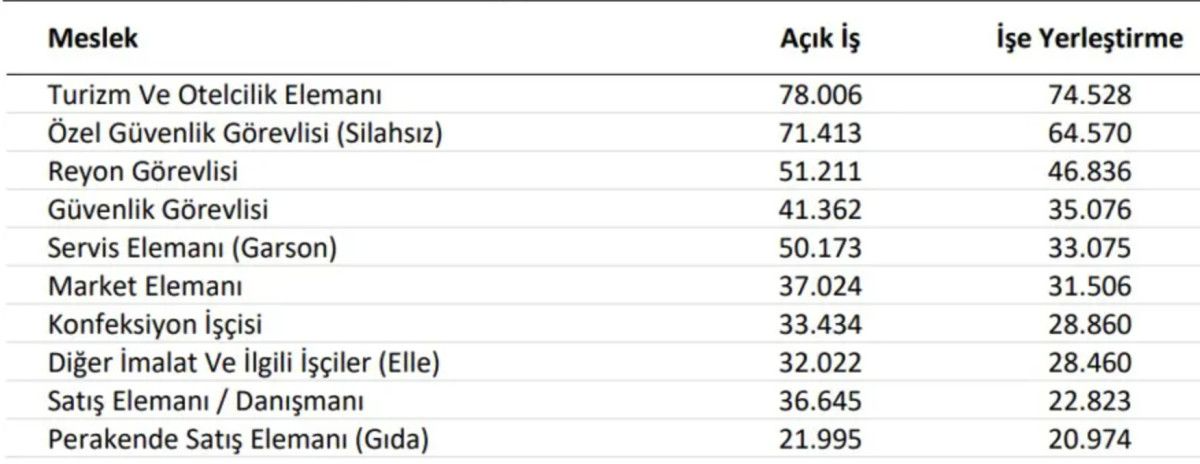1200x464 pixels.
Task: Click the 21.995 Açık İş value
Action: (x=820, y=439)
